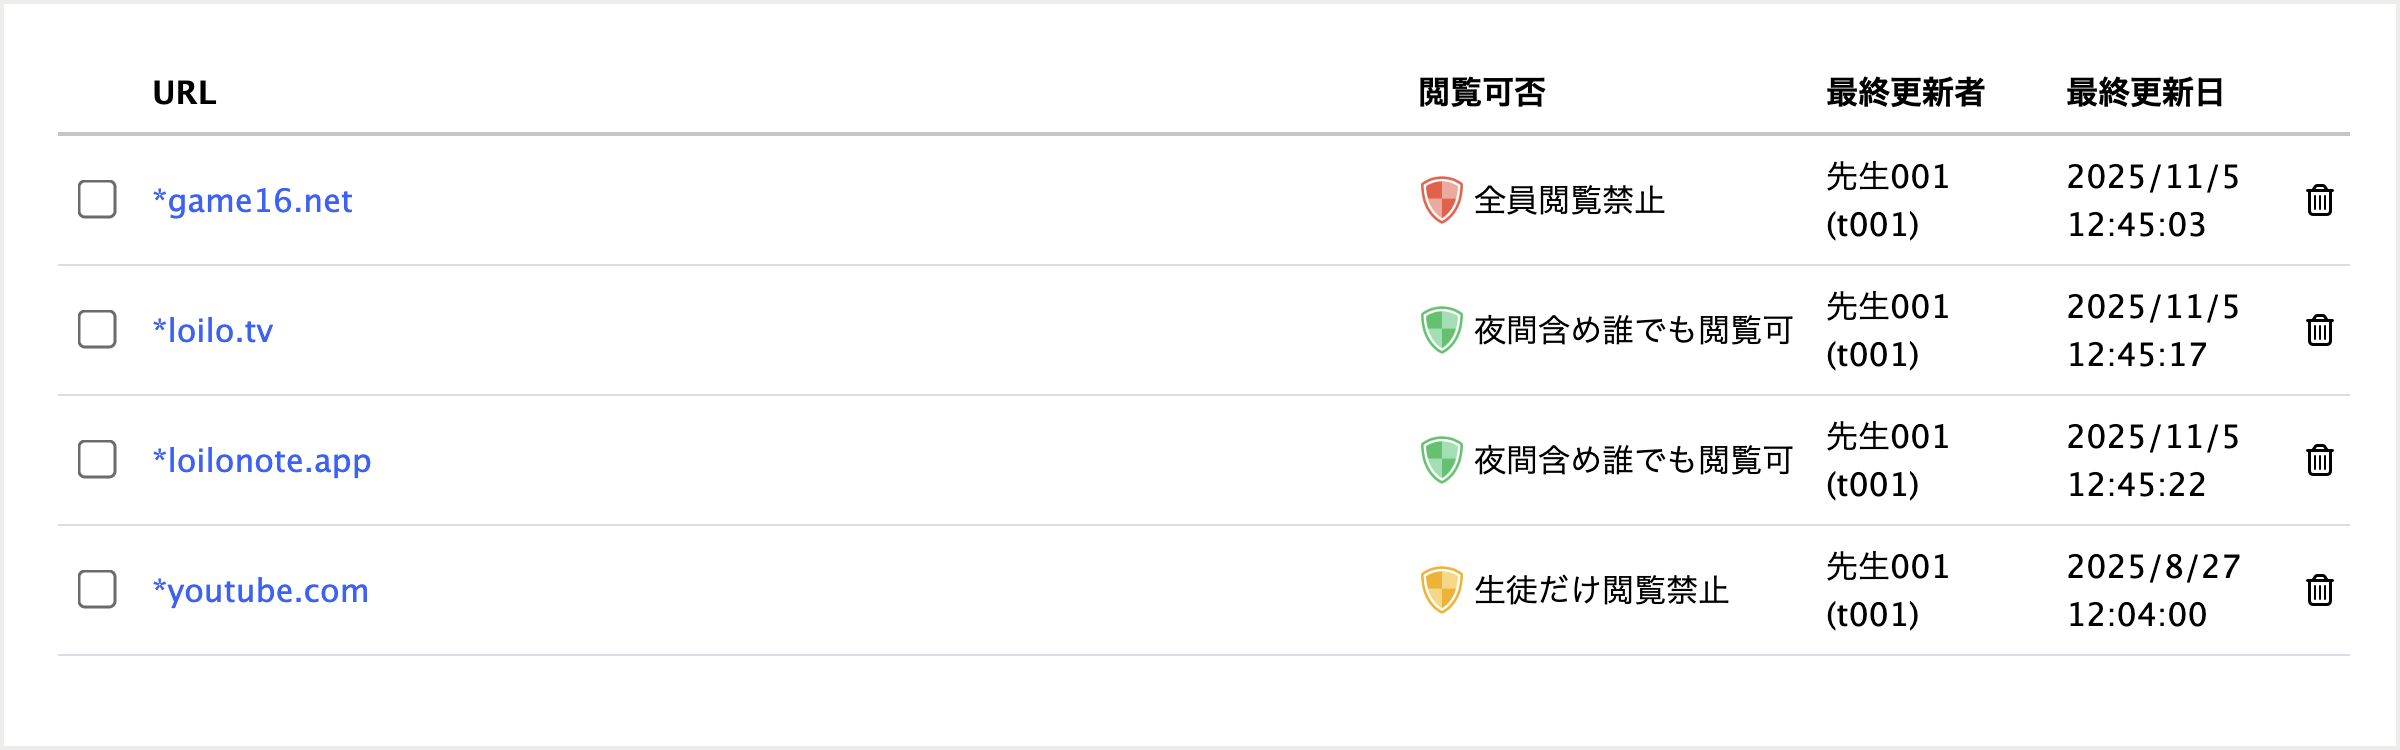2400x750 pixels.
Task: Tick the checkbox next to *loilonote.app
Action: 97,459
